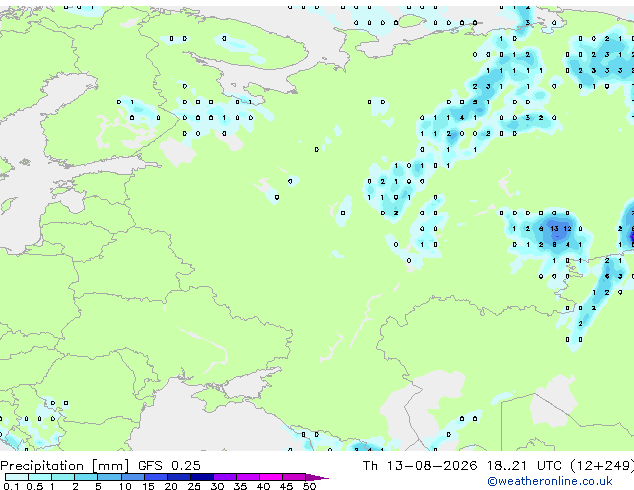Click the '(12+249)' forecast offset text
This screenshot has height=490, width=634.
click(602, 466)
